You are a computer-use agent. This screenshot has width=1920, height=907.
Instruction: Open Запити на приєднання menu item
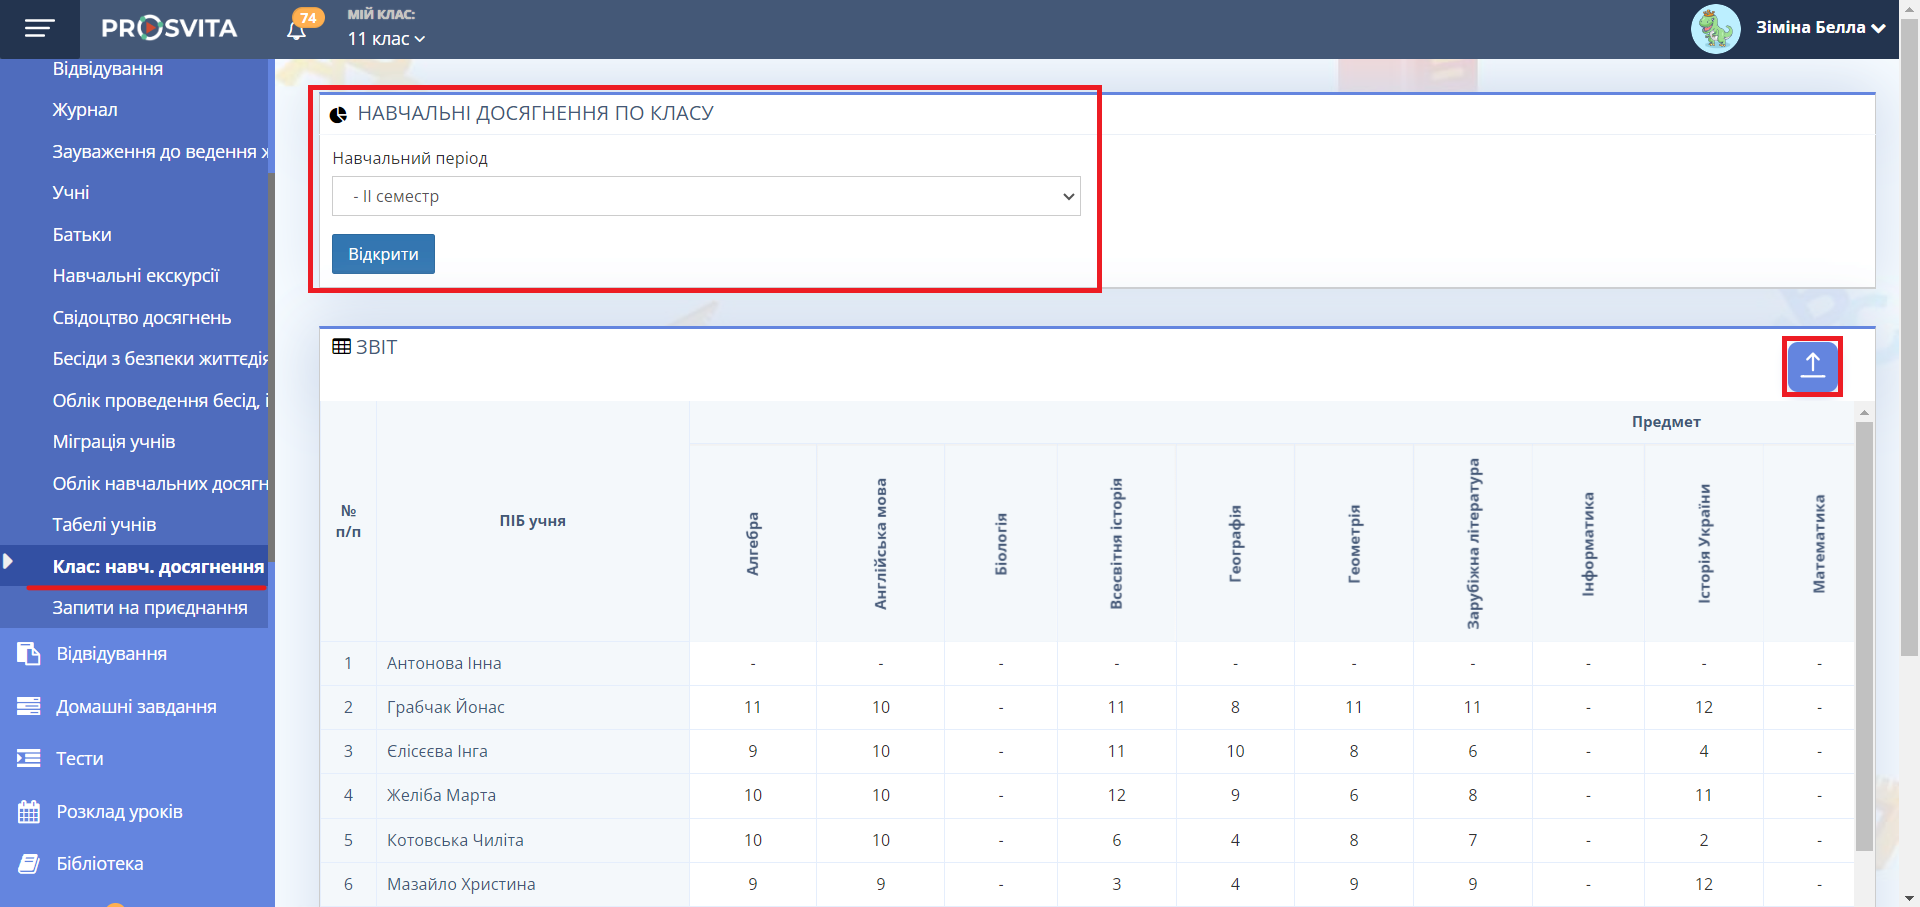(x=150, y=608)
